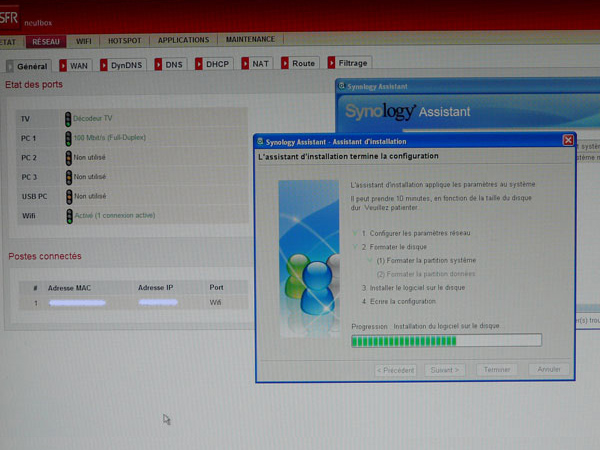Click 'Activé (1 connexion active)' Wifi text
This screenshot has width=600, height=450.
[115, 215]
